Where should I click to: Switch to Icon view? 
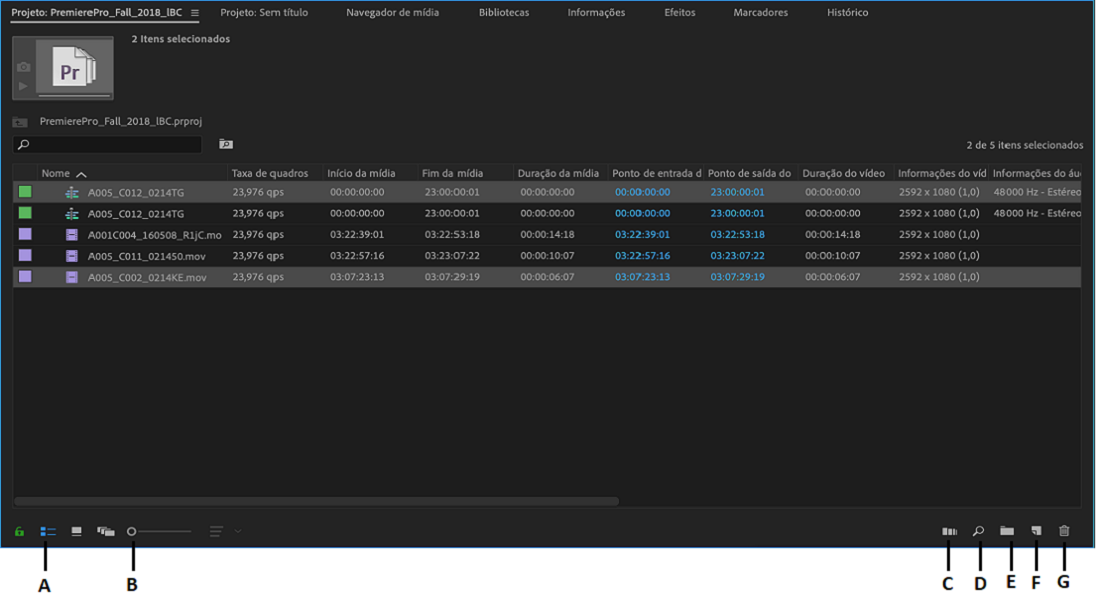(76, 532)
